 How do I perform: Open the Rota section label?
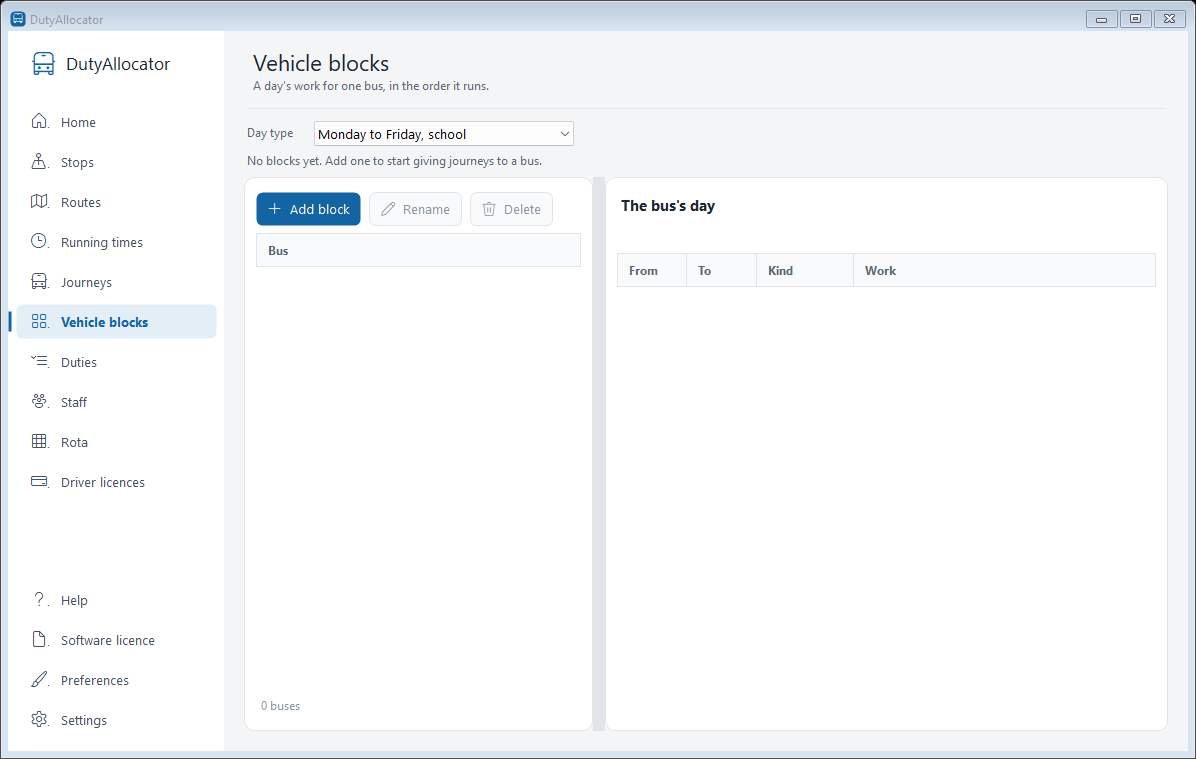[x=74, y=442]
